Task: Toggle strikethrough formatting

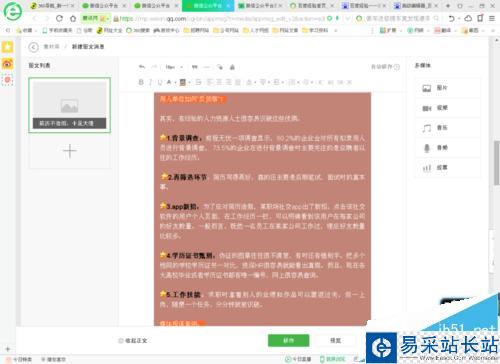Action: [x=198, y=82]
